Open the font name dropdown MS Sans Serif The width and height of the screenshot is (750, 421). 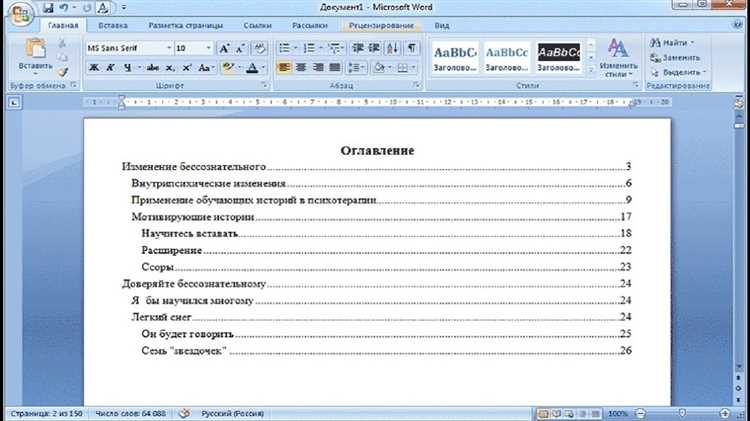pyautogui.click(x=169, y=48)
